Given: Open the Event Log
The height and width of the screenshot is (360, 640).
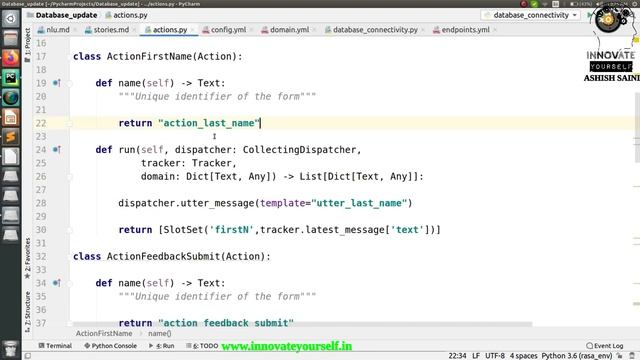Looking at the screenshot, I should tap(604, 346).
